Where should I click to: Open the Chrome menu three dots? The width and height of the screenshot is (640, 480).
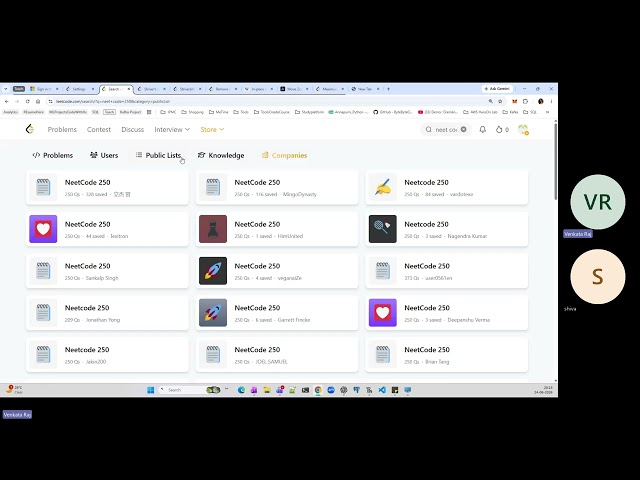[551, 101]
